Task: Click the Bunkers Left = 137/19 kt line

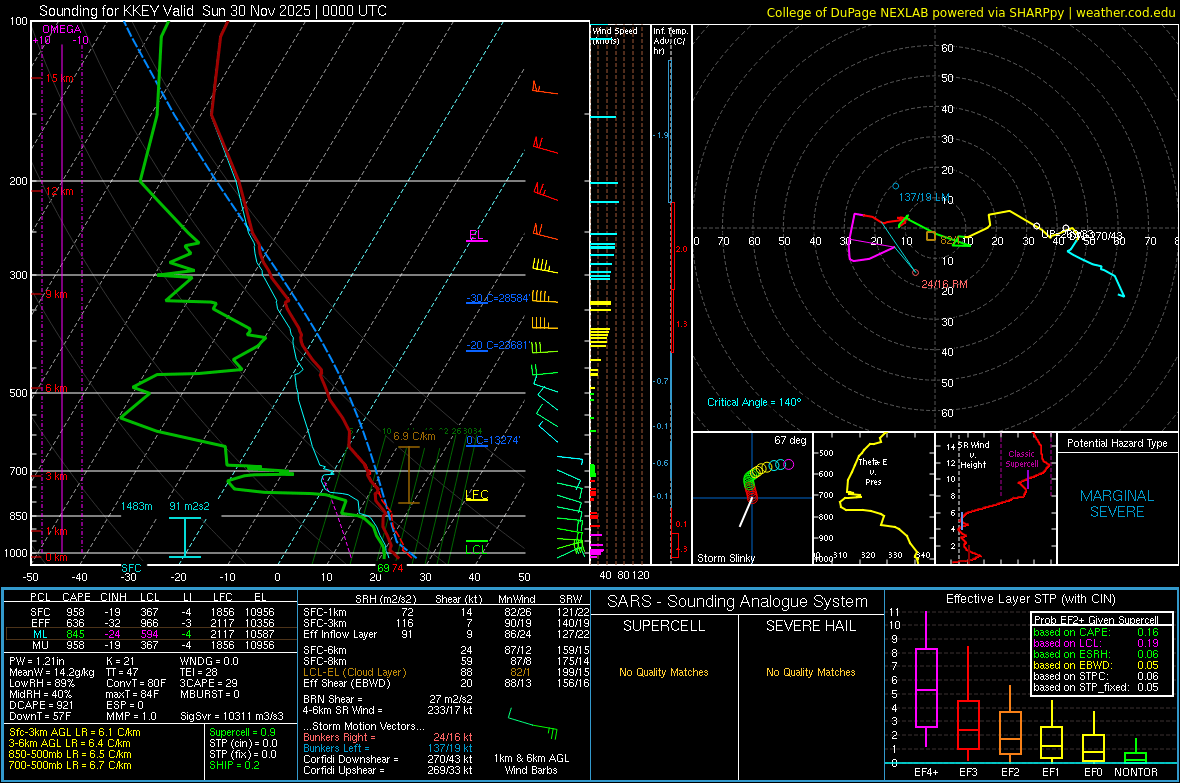Action: tap(388, 748)
